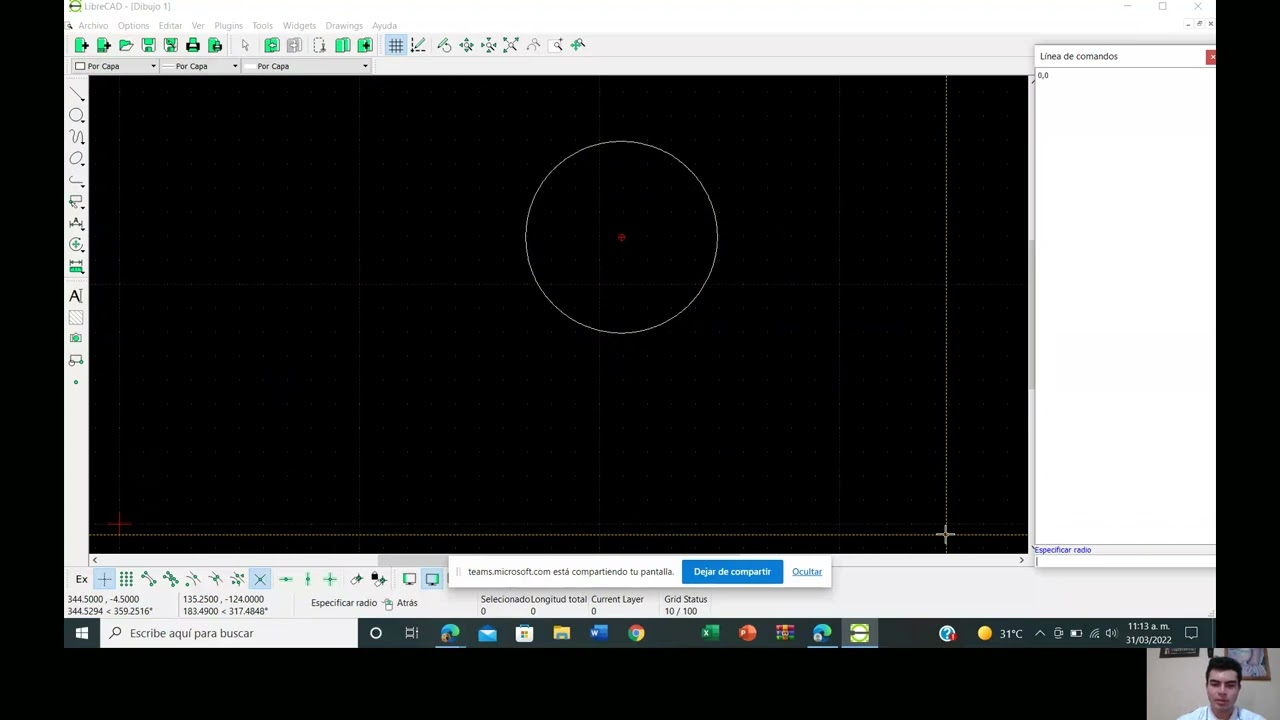Click the Ocultar link
Screen dimensions: 1280x720
pyautogui.click(x=807, y=572)
